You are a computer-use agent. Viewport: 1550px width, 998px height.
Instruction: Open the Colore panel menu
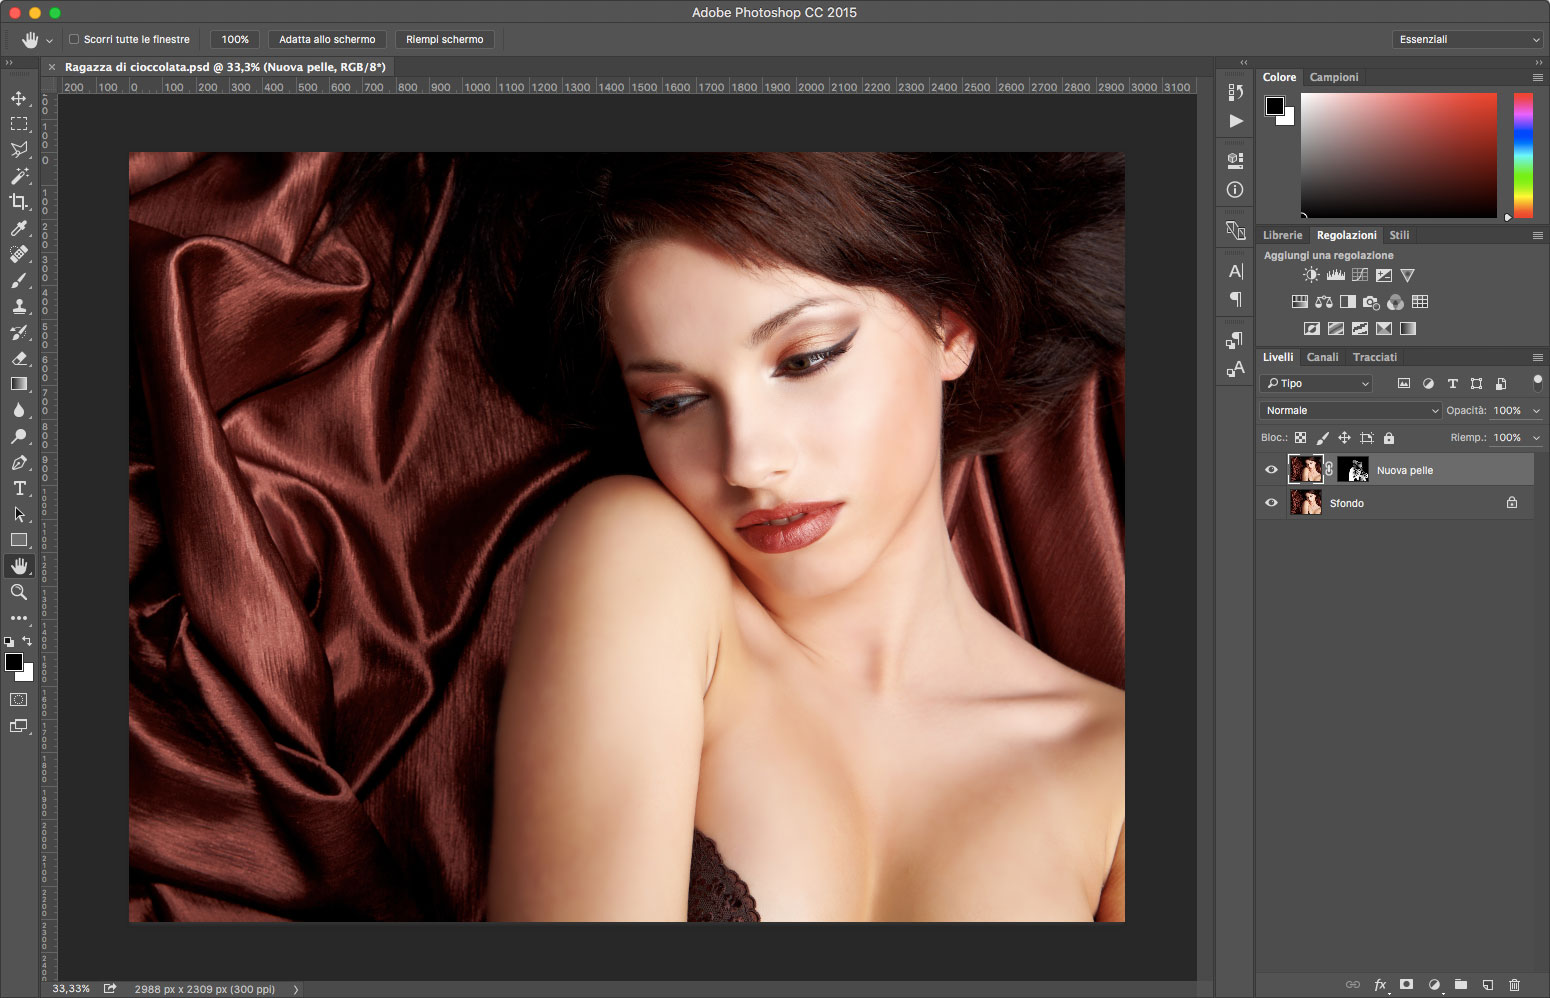[1537, 77]
